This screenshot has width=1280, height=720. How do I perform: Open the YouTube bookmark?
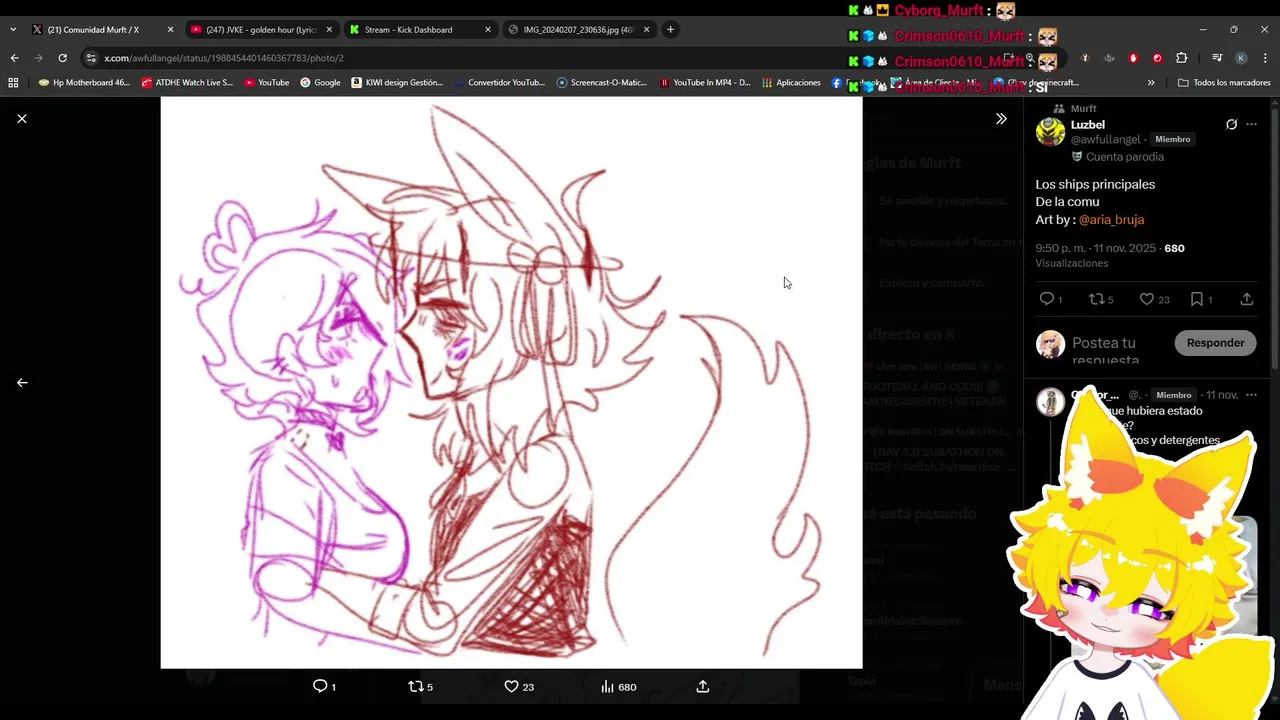(267, 82)
